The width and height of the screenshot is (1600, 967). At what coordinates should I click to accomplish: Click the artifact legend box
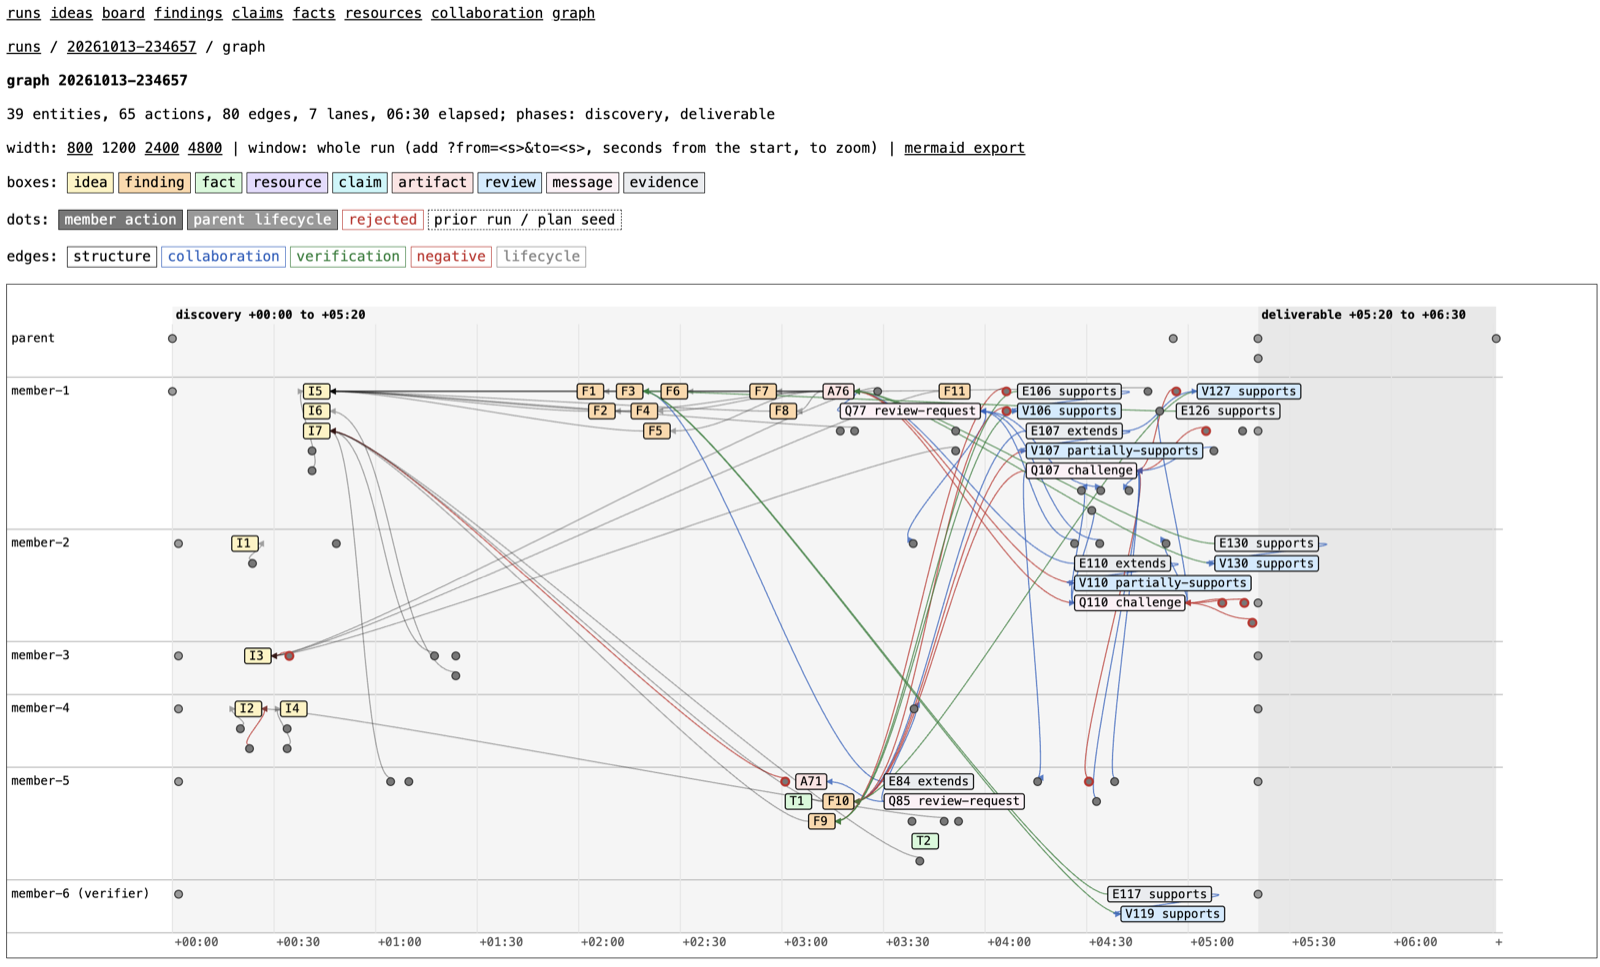(432, 182)
